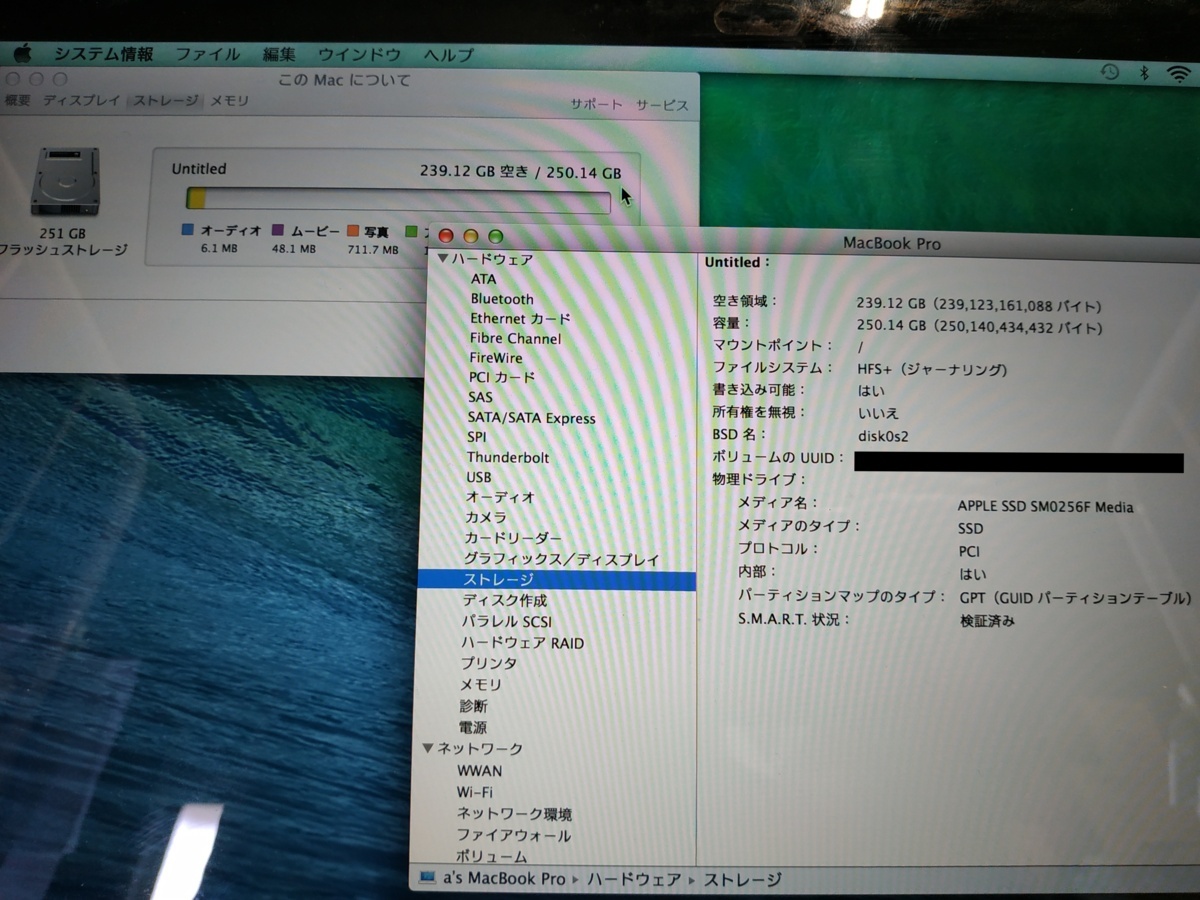This screenshot has height=900, width=1200.
Task: Select FireWire in the sidebar
Action: (495, 357)
